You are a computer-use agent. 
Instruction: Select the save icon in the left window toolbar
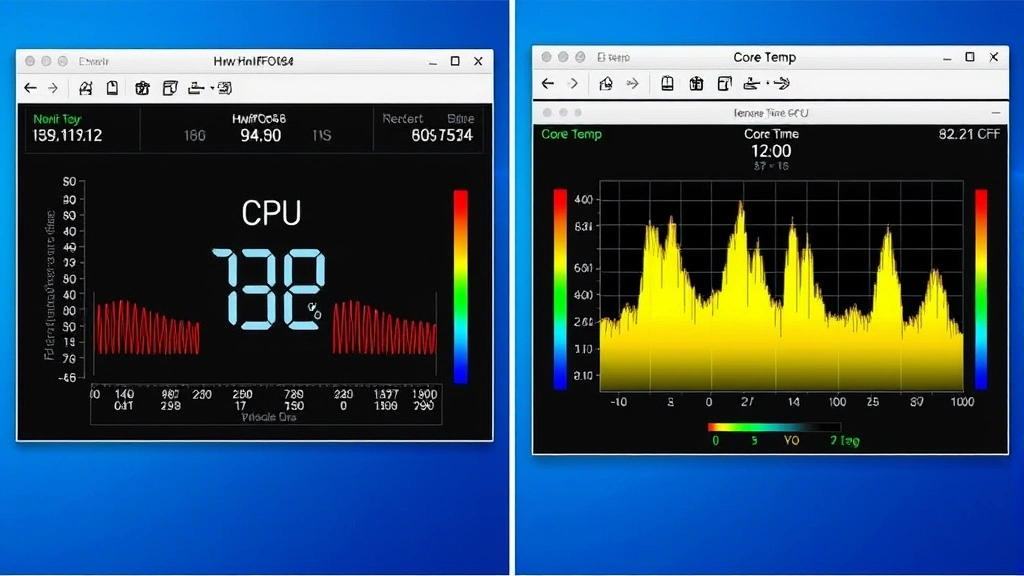pyautogui.click(x=86, y=87)
